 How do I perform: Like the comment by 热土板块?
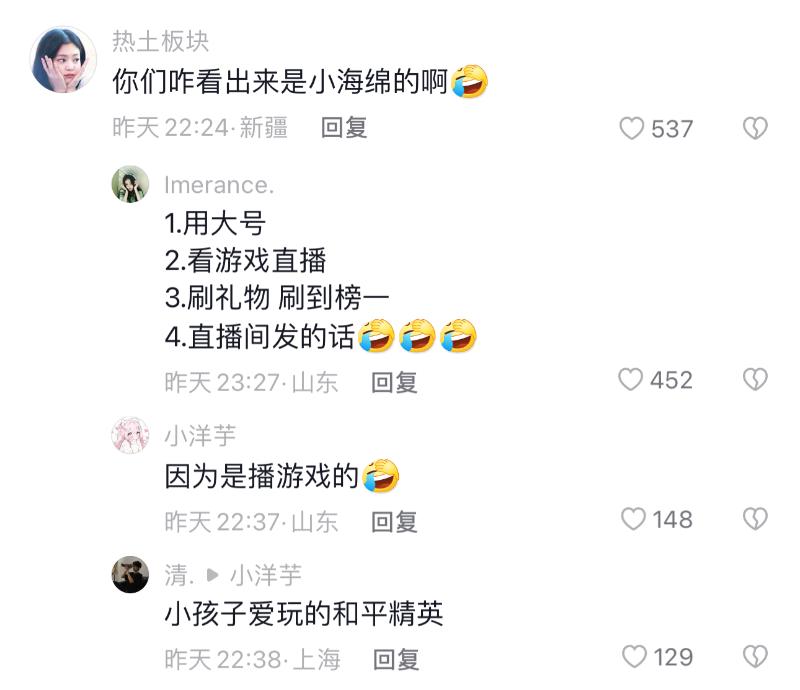point(632,128)
